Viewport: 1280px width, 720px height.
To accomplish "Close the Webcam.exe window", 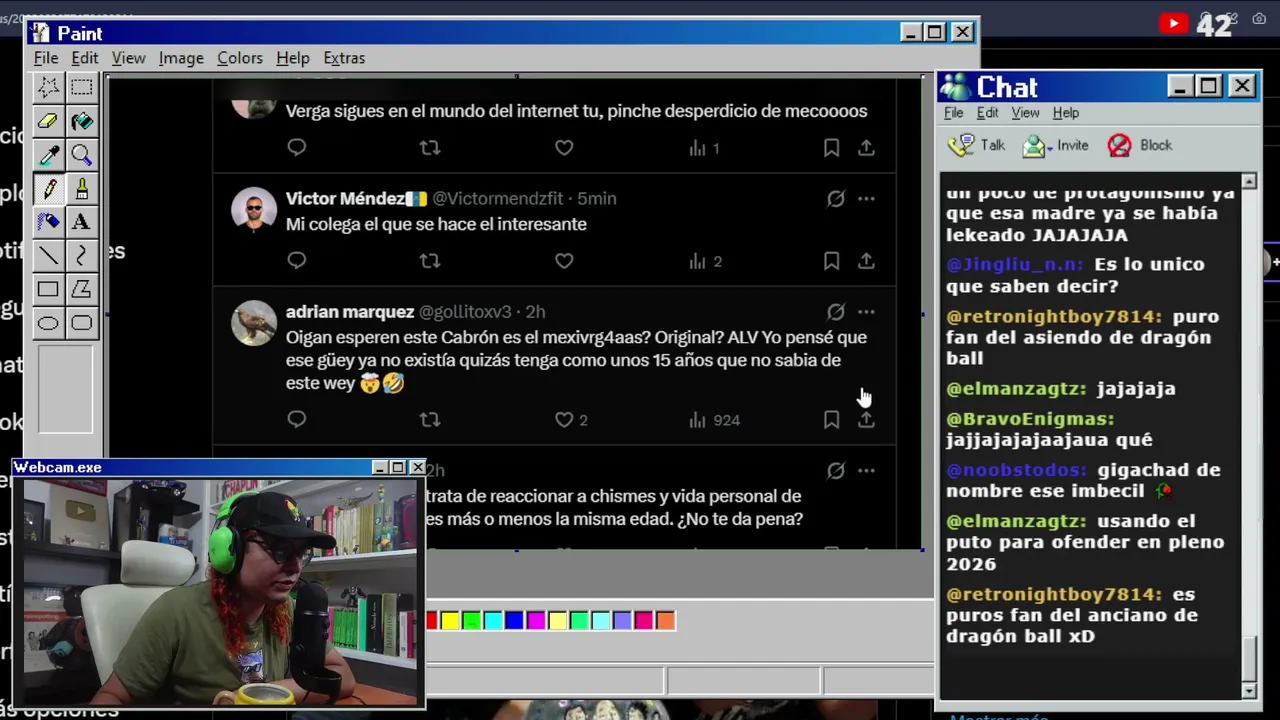I will pos(417,467).
